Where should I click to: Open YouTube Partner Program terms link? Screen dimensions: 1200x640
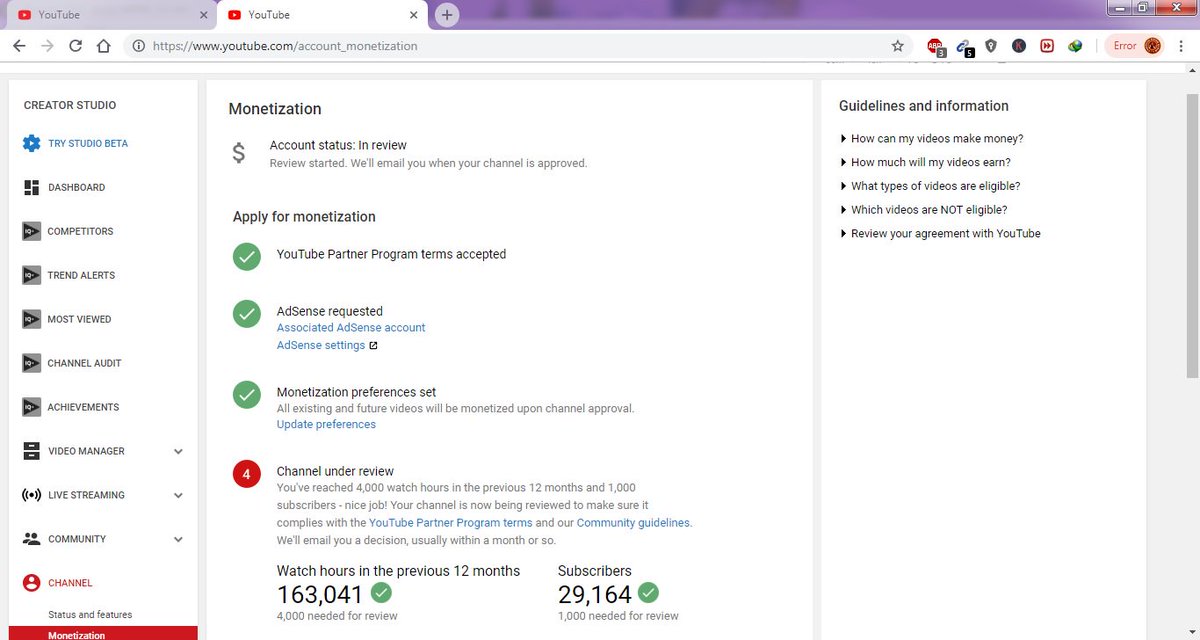(x=450, y=523)
